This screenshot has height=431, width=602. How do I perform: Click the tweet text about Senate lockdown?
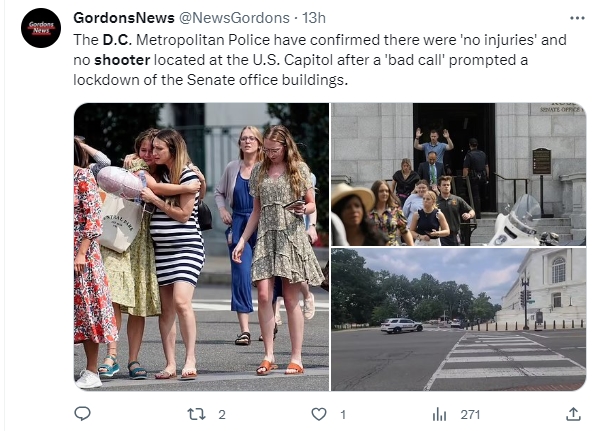click(x=320, y=60)
